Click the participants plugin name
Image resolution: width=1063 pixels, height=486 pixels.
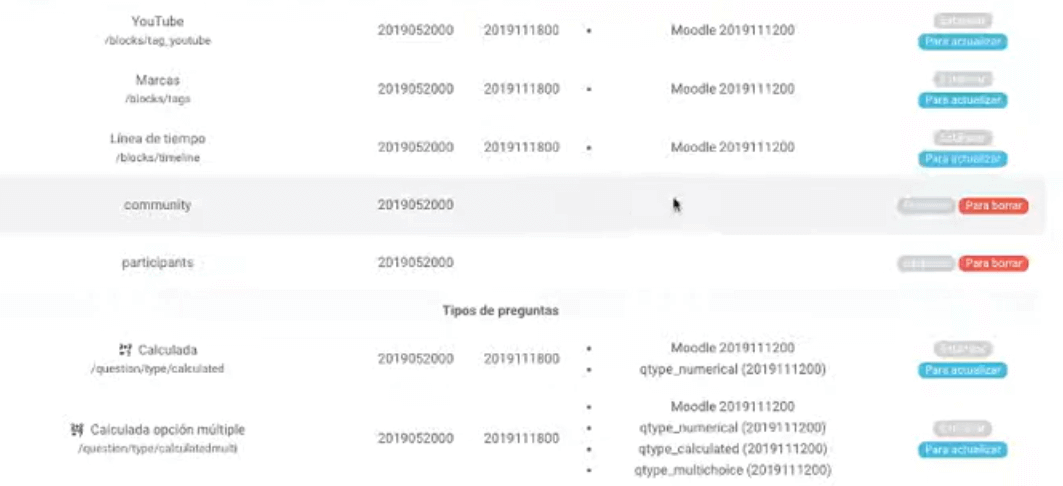pos(157,262)
